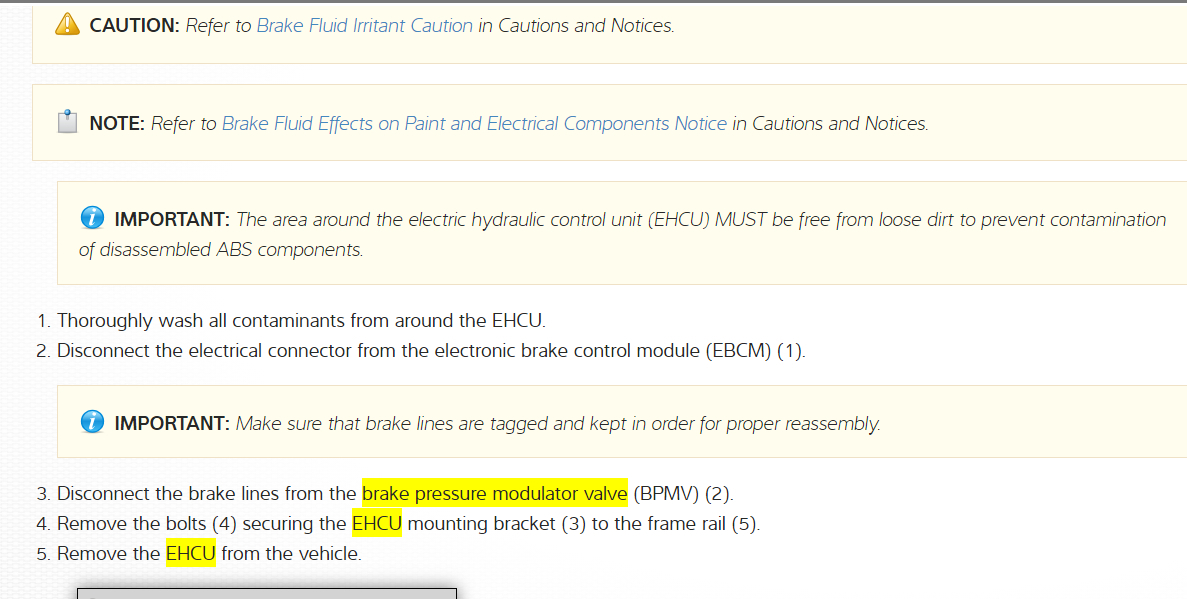This screenshot has height=599, width=1187.
Task: Click step 1 'Thoroughly wash all contaminants' text
Action: pyautogui.click(x=300, y=321)
